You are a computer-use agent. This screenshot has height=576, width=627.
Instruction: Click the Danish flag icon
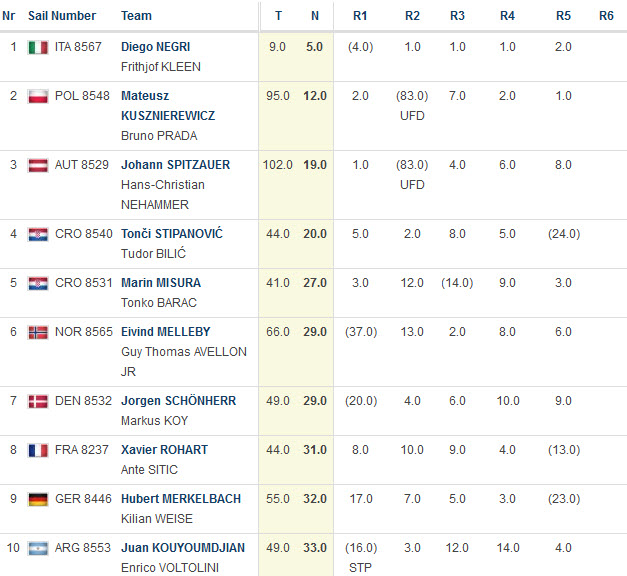tap(38, 401)
